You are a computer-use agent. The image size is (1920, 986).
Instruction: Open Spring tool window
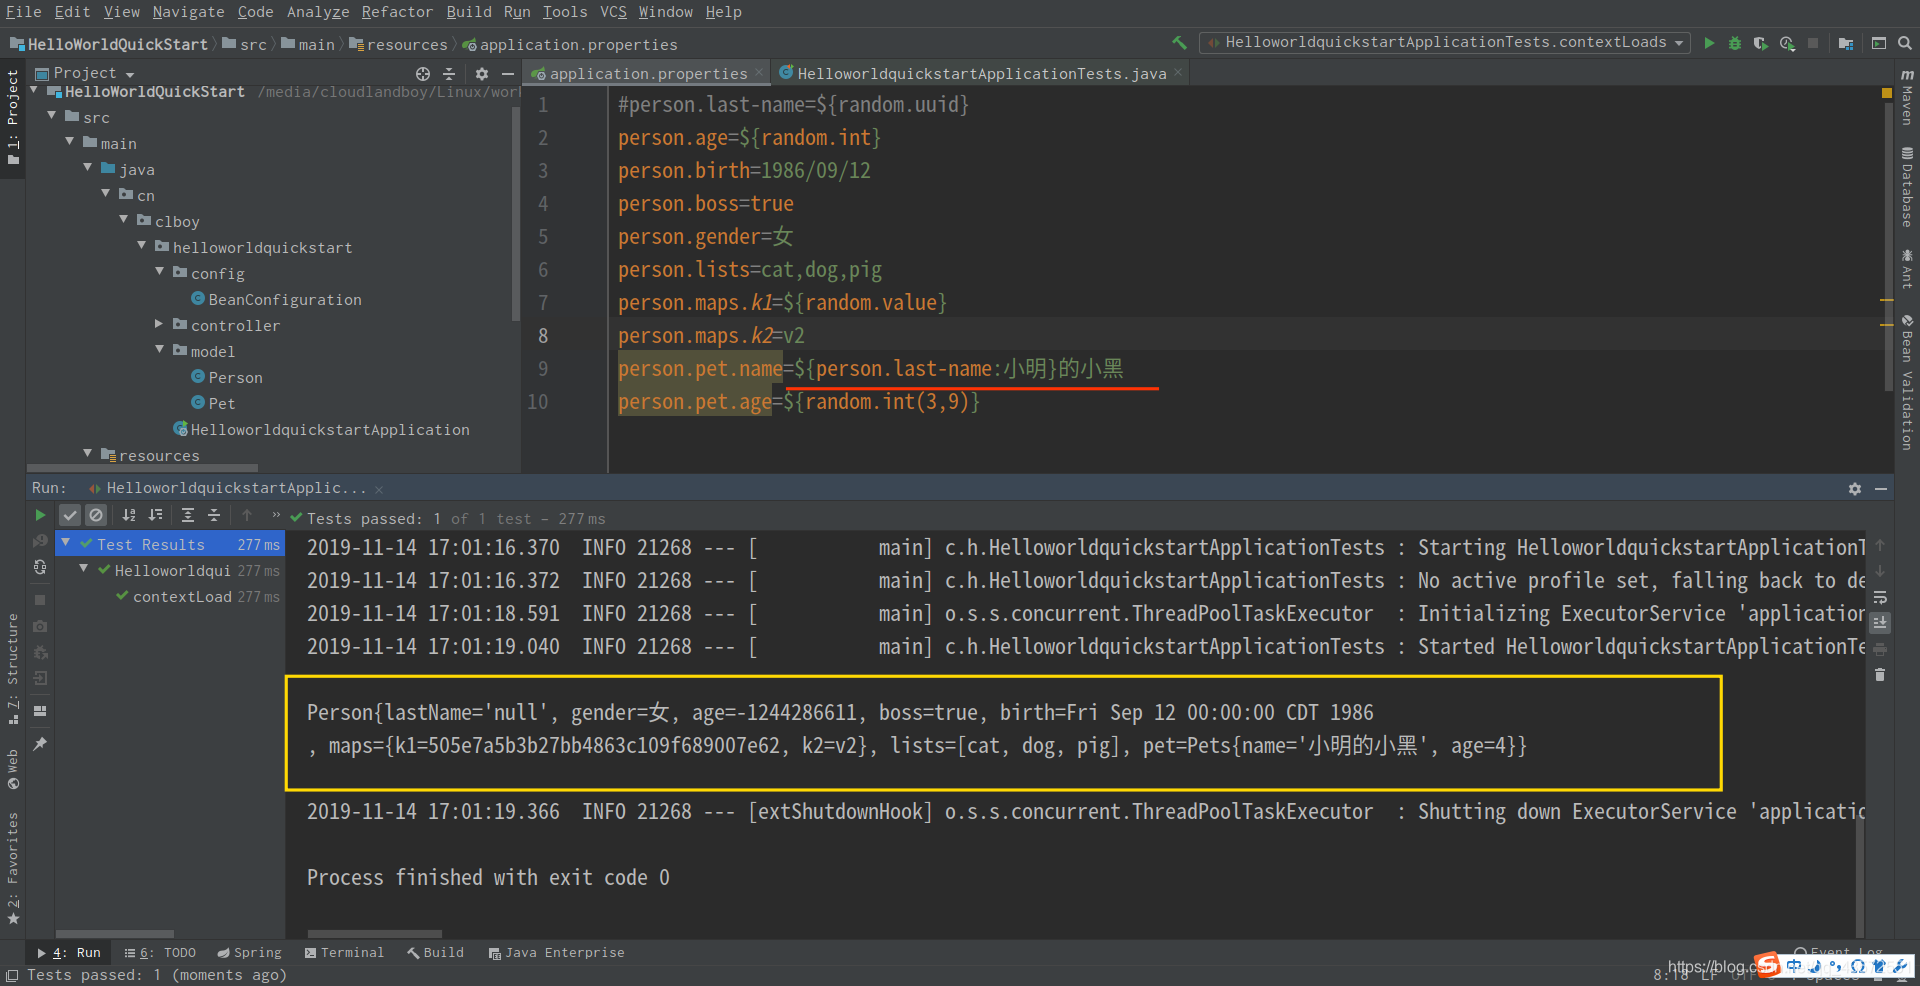(x=250, y=953)
